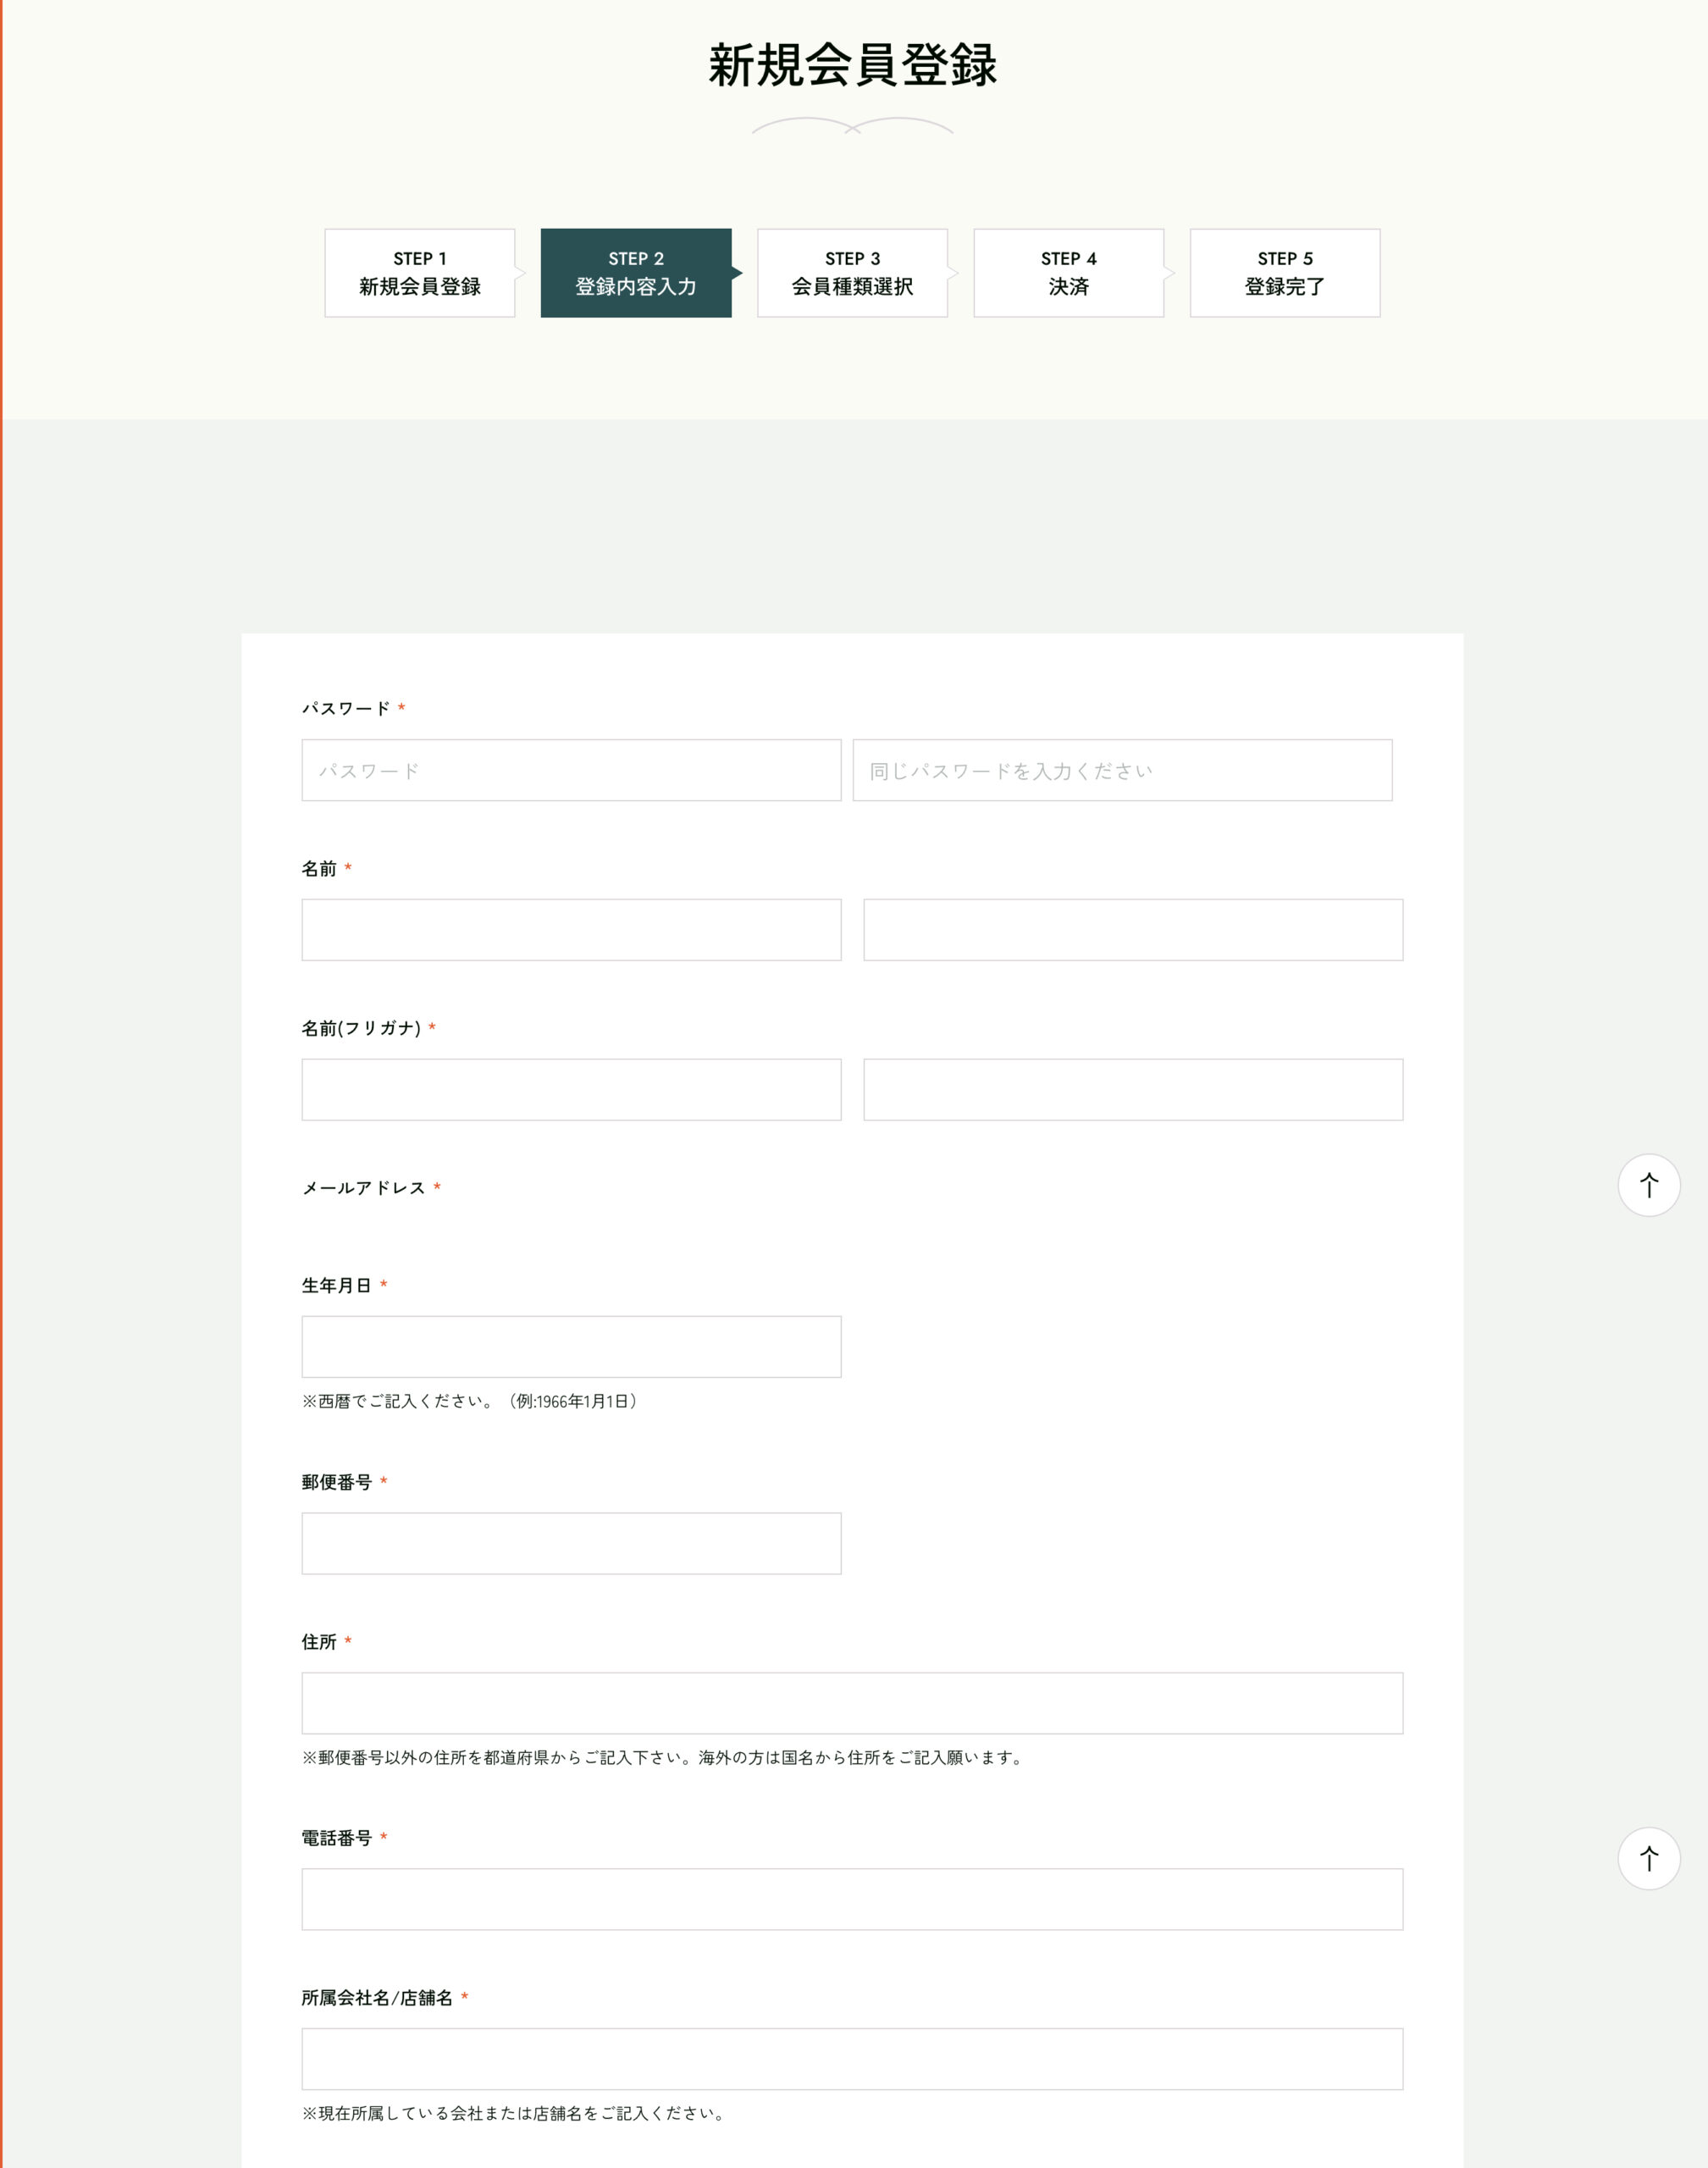Screen dimensions: 1708x2168
Task: Focus the 生年月日 input field
Action: click(571, 1346)
